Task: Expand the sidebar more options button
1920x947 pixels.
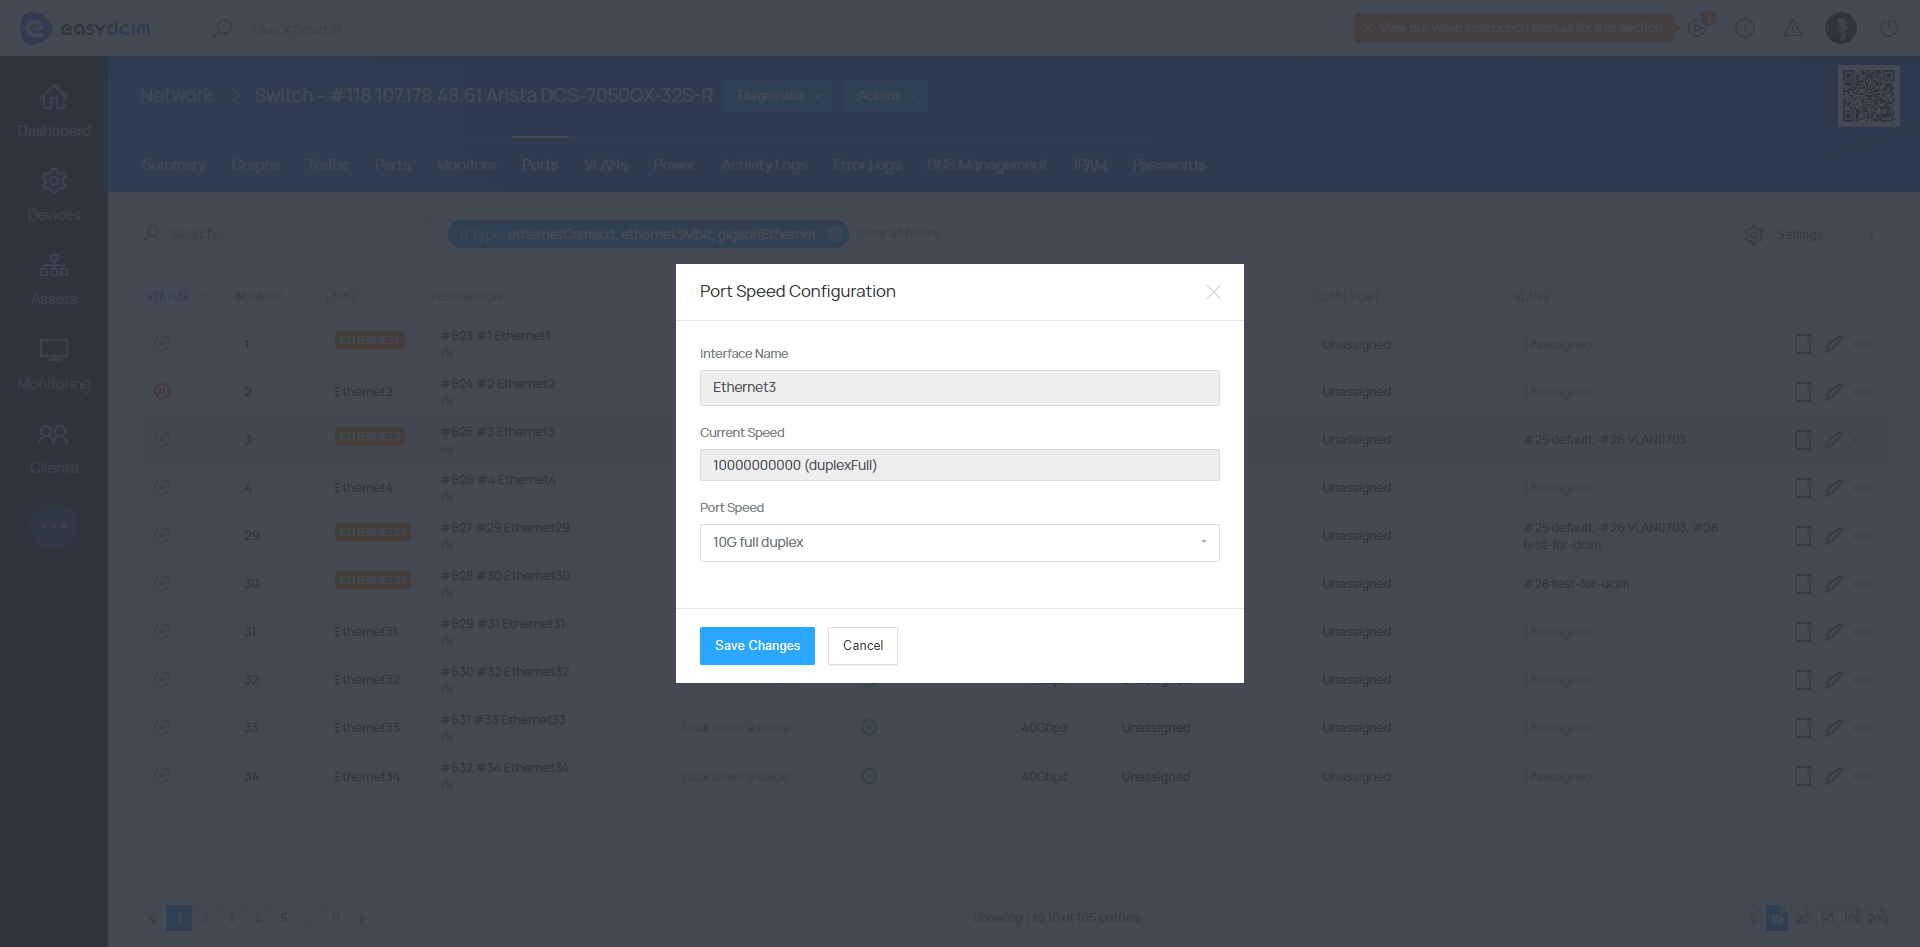Action: tap(54, 526)
